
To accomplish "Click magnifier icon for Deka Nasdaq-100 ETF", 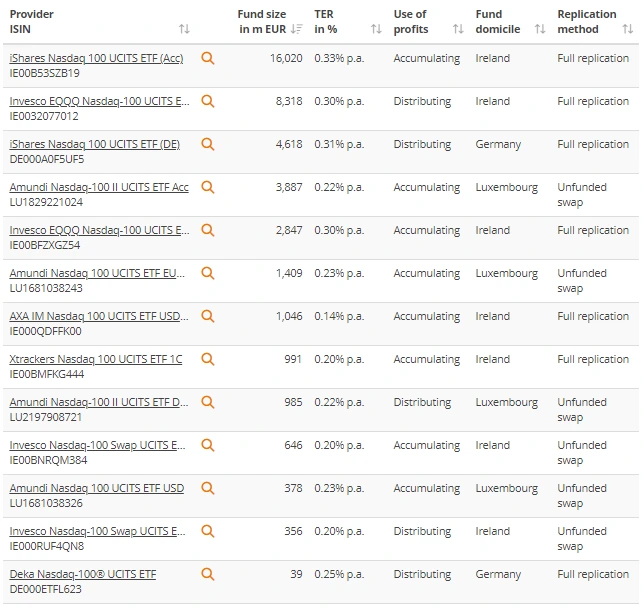I will [x=207, y=574].
